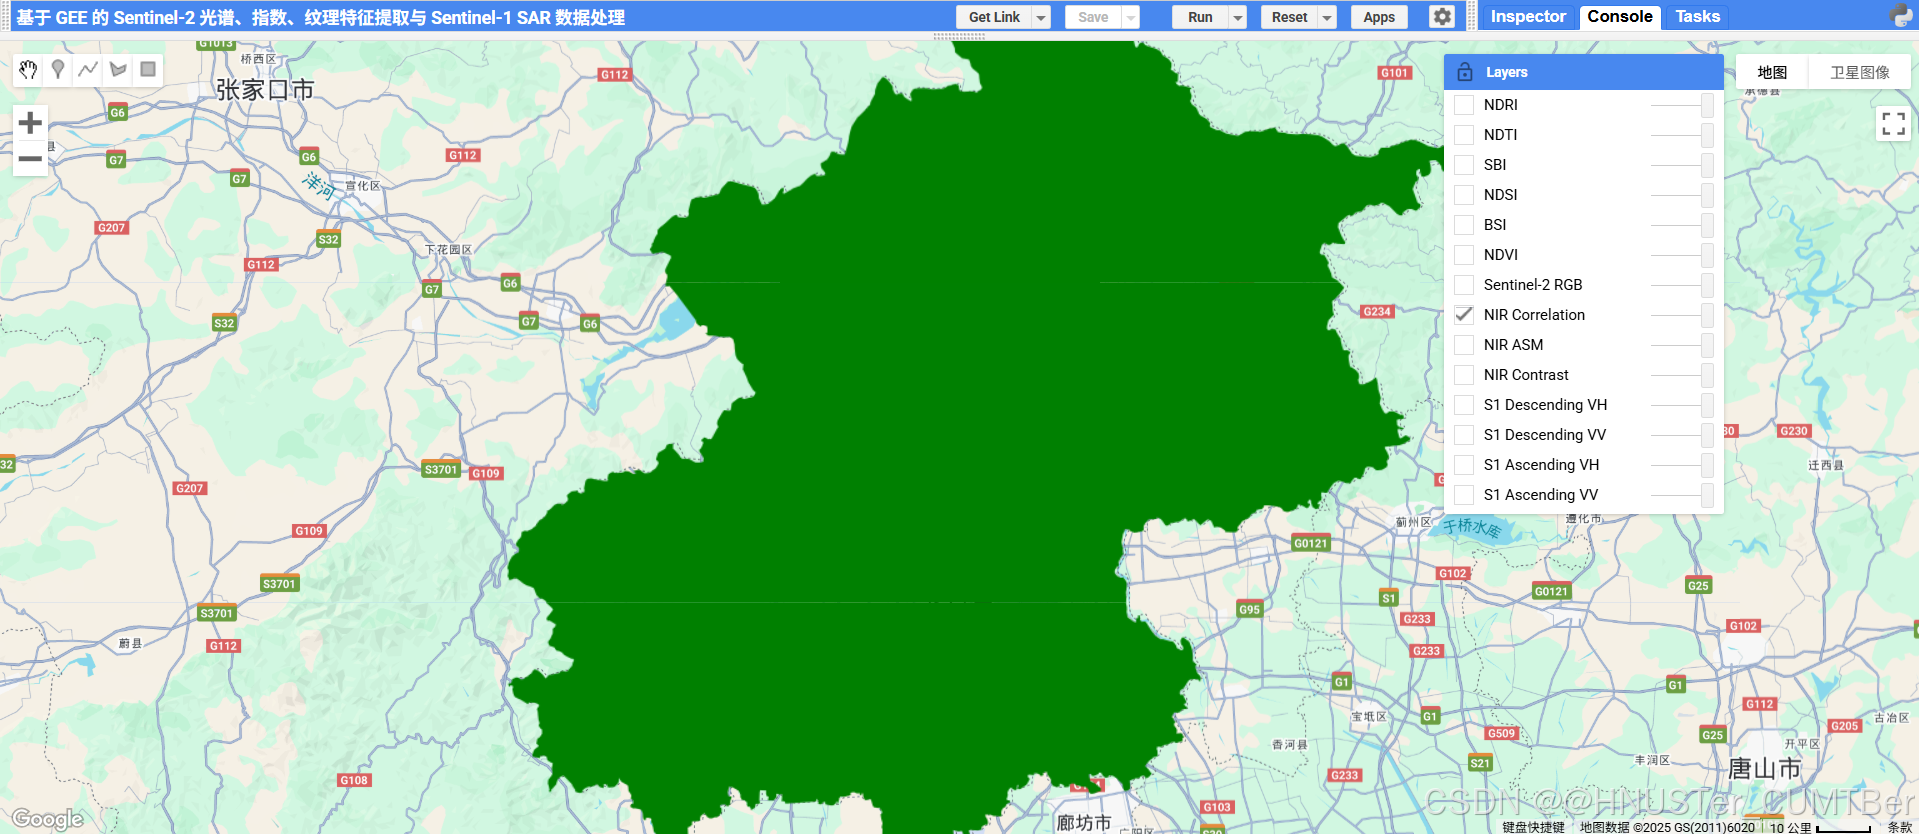Turn on the NDVI layer

(x=1464, y=255)
